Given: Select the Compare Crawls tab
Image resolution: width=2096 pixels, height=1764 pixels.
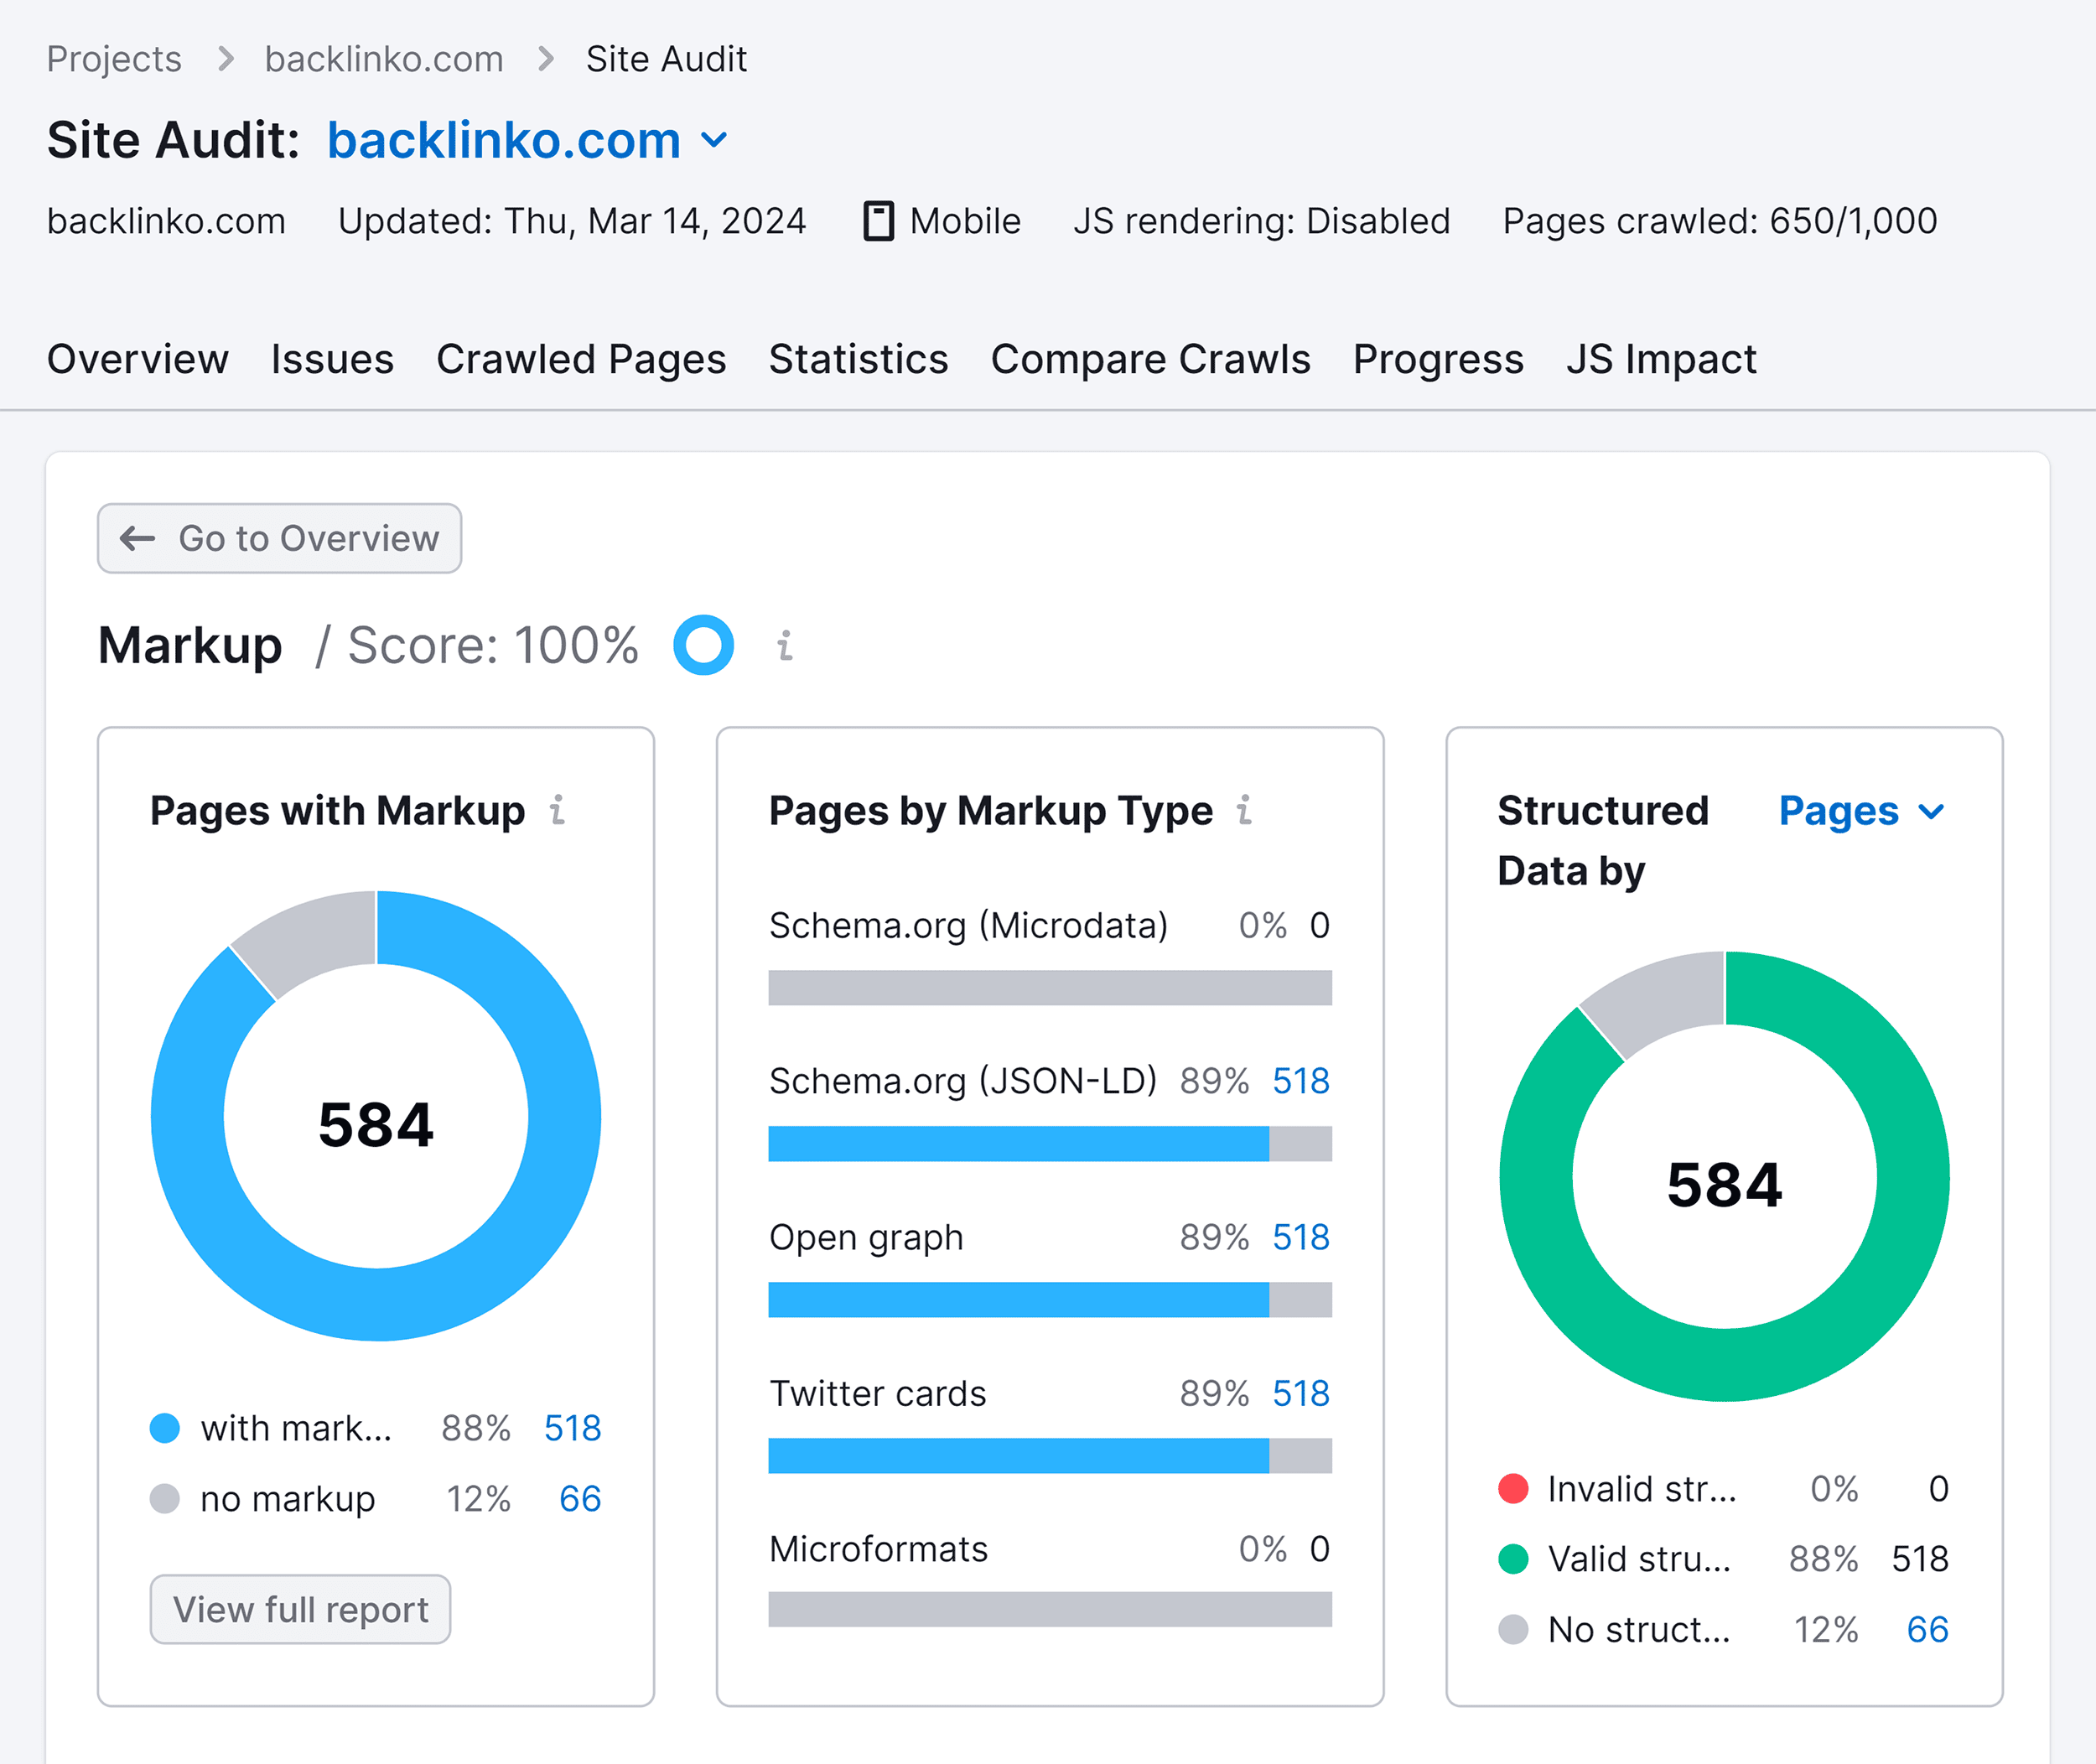Looking at the screenshot, I should (1150, 359).
